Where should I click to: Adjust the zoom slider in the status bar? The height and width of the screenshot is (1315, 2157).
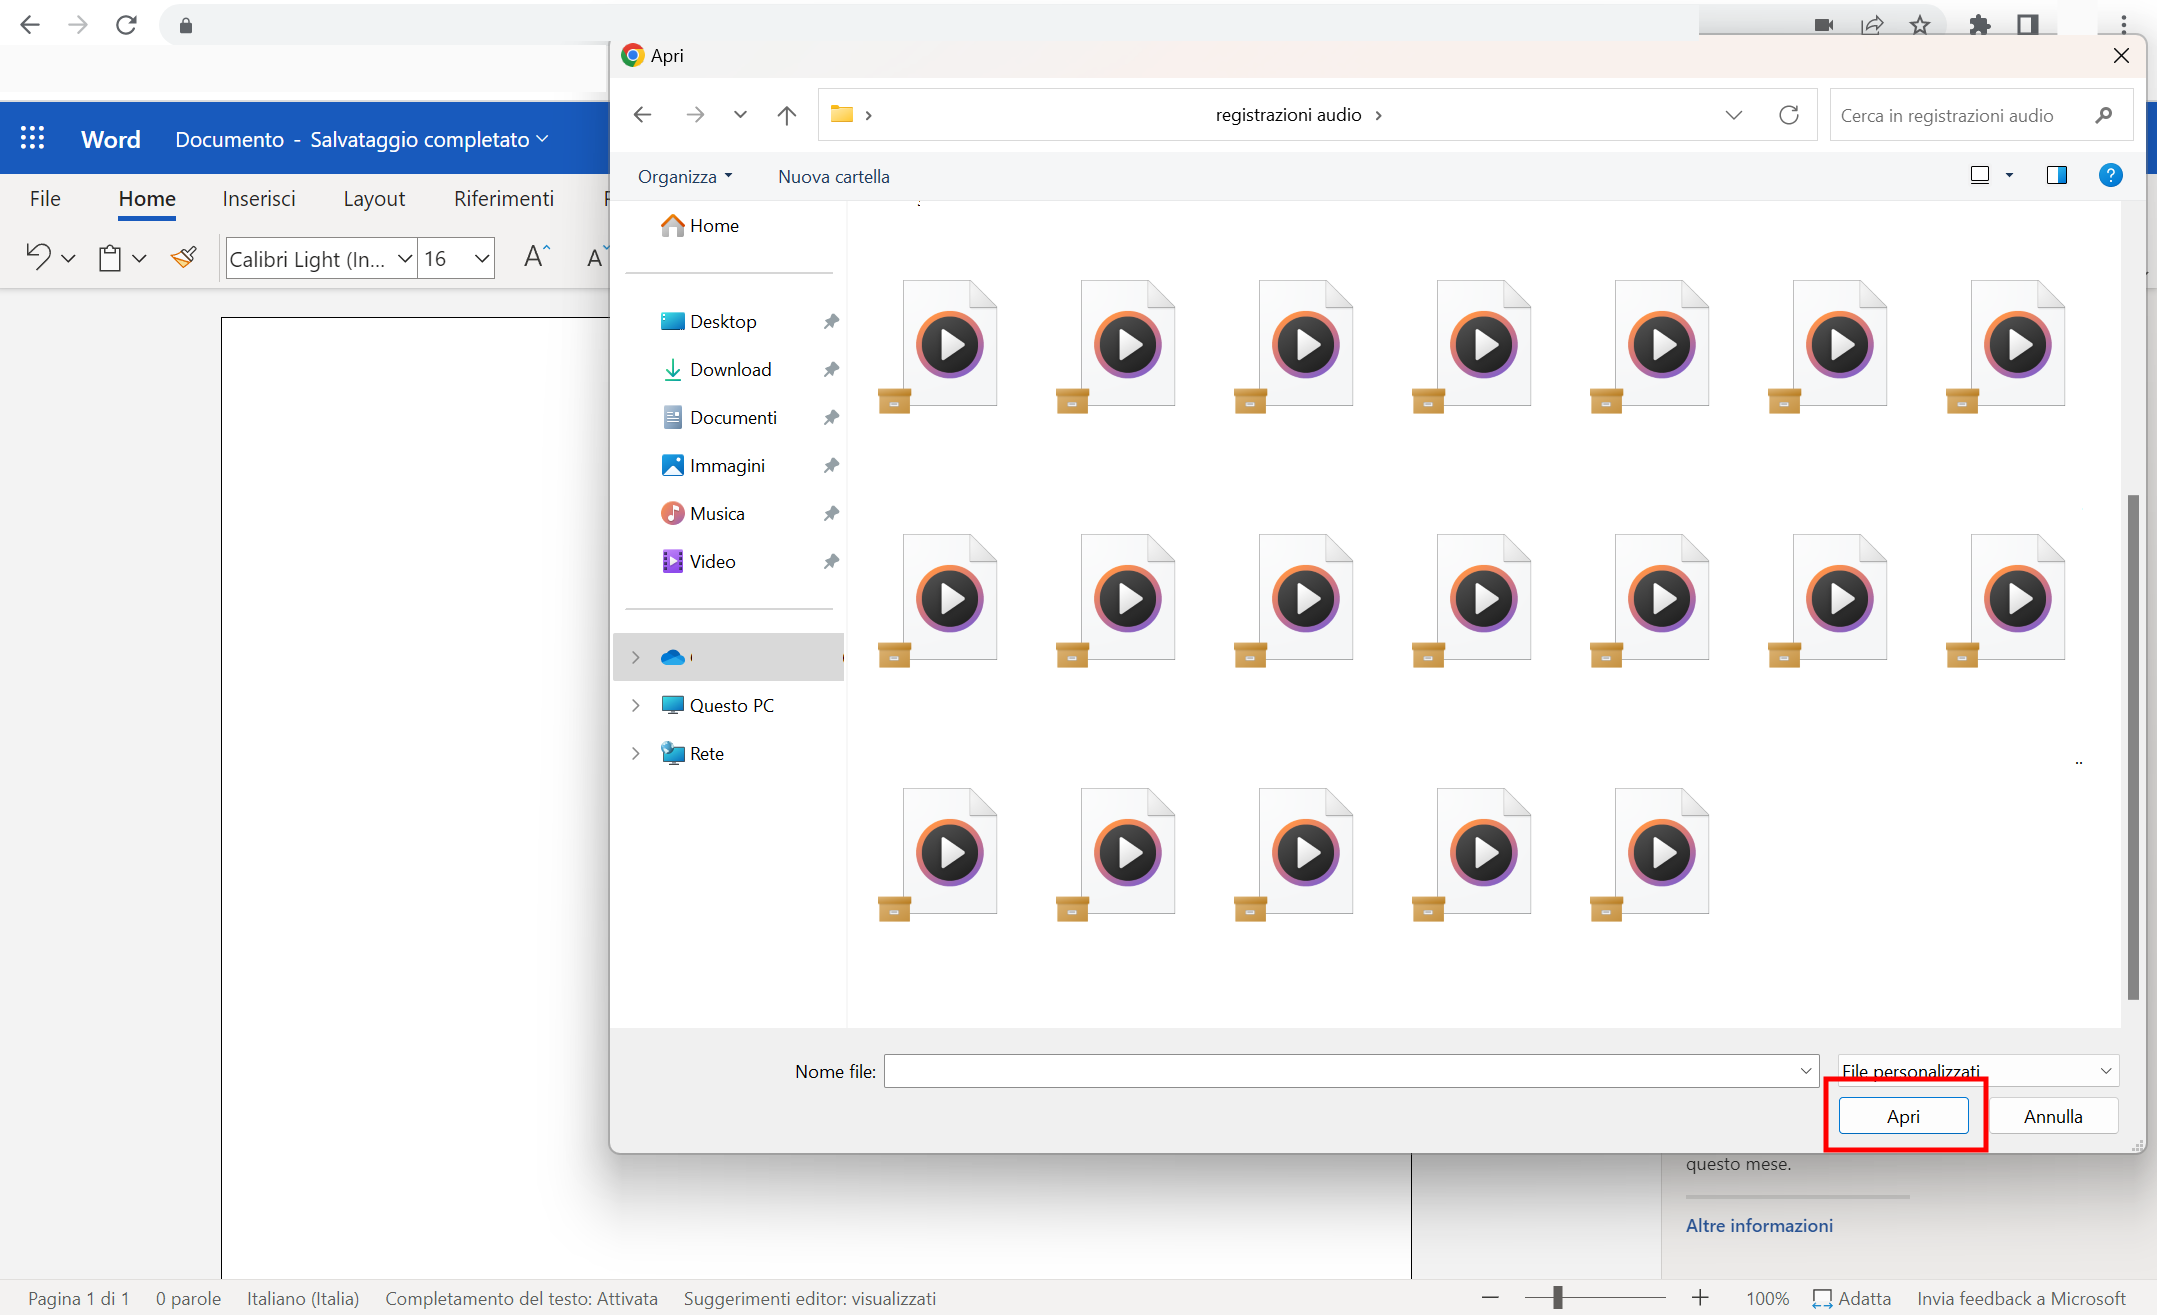1559,1297
